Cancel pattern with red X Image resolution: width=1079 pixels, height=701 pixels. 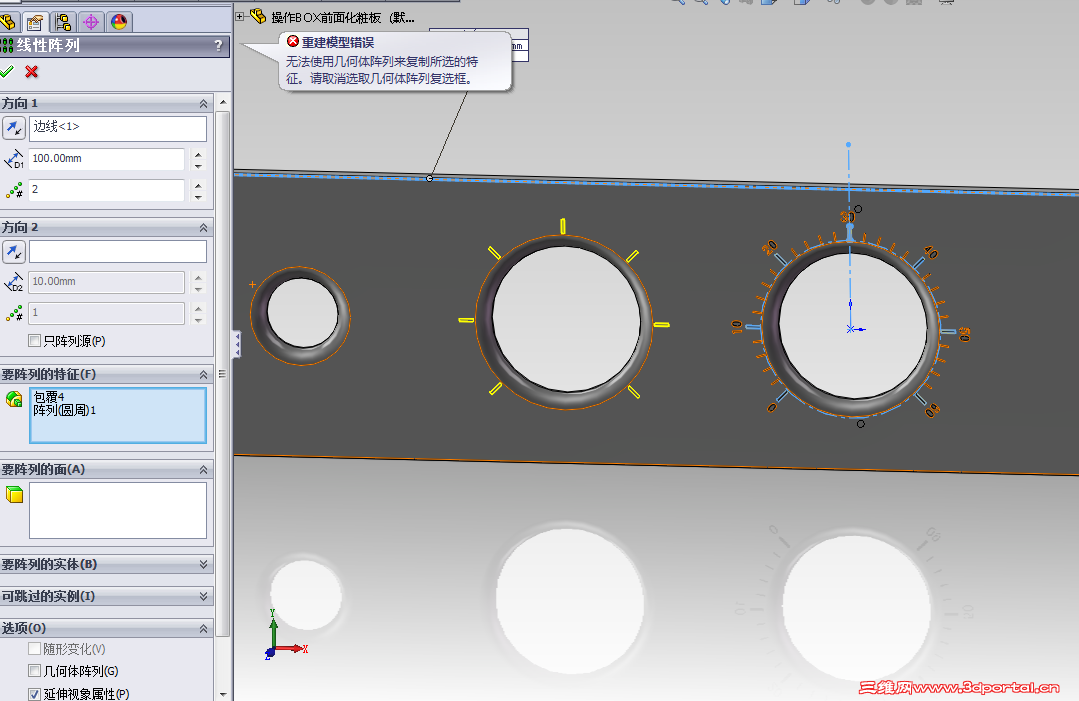pyautogui.click(x=32, y=72)
